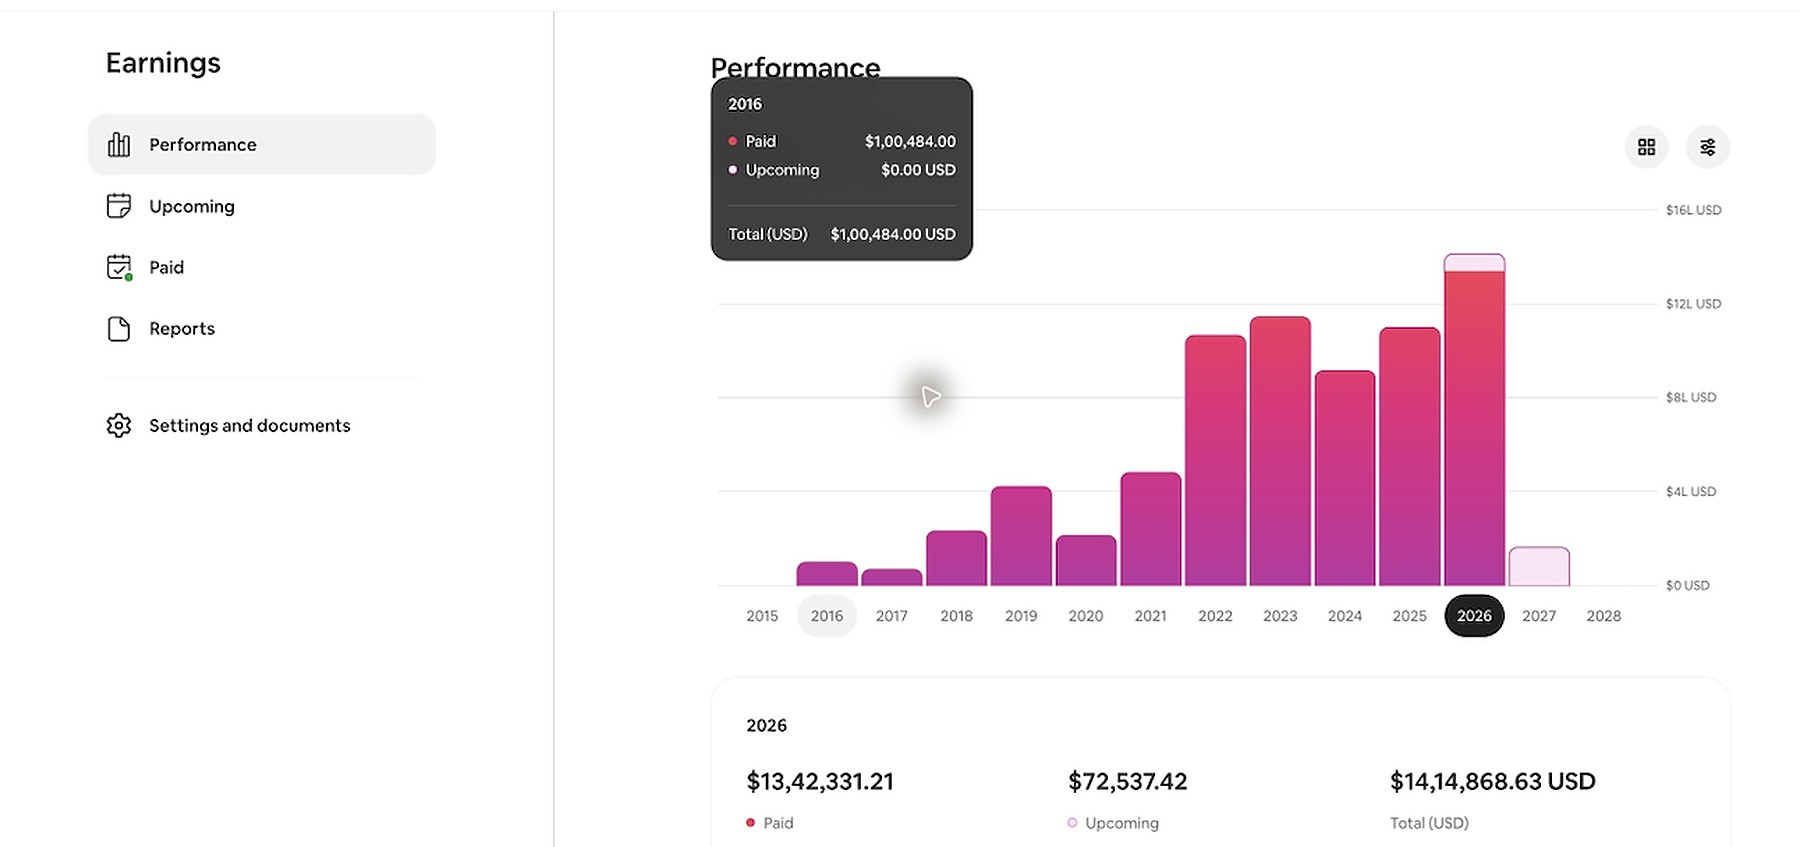The width and height of the screenshot is (1800, 847).
Task: Select the year 2022 label
Action: (x=1215, y=616)
